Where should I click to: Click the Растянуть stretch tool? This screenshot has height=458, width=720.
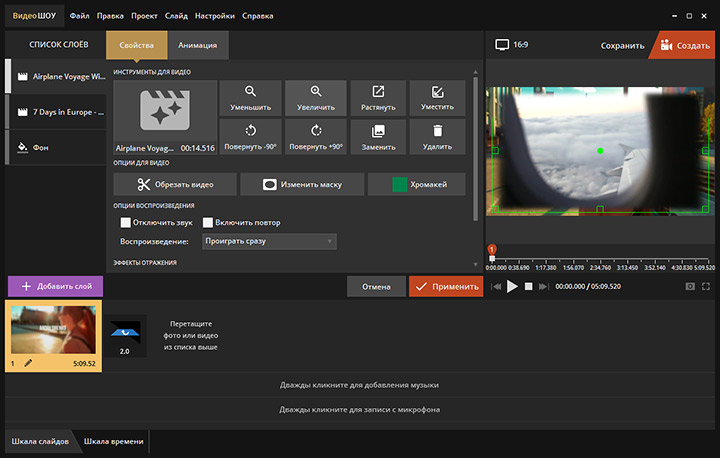(378, 97)
